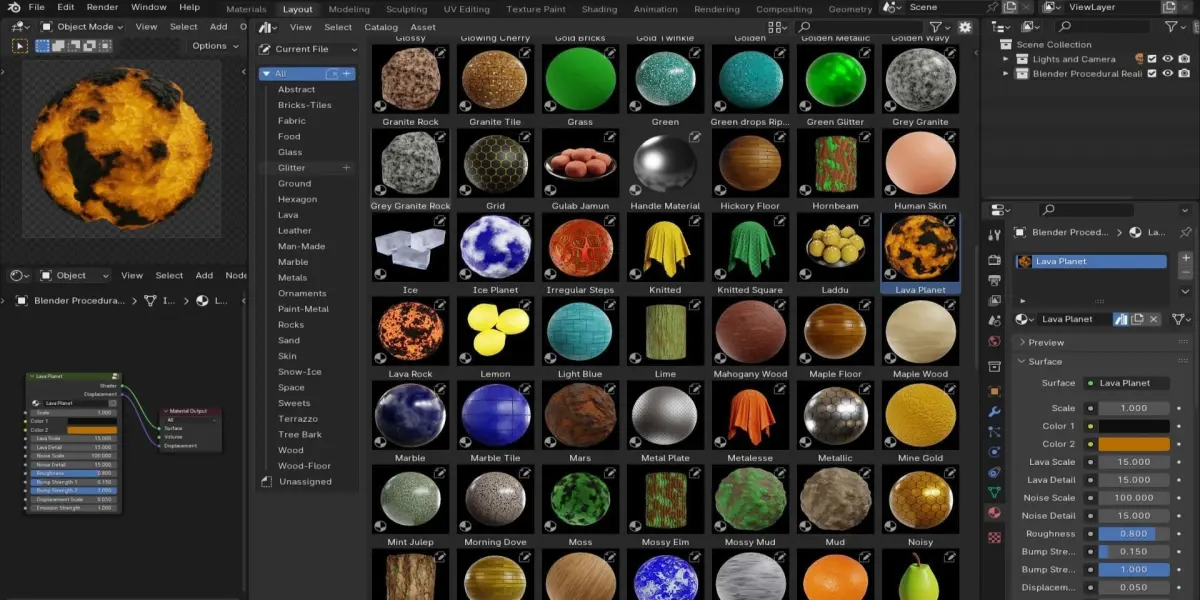Adjust the Roughness 0.800 slider
The height and width of the screenshot is (600, 1200).
(x=1134, y=534)
